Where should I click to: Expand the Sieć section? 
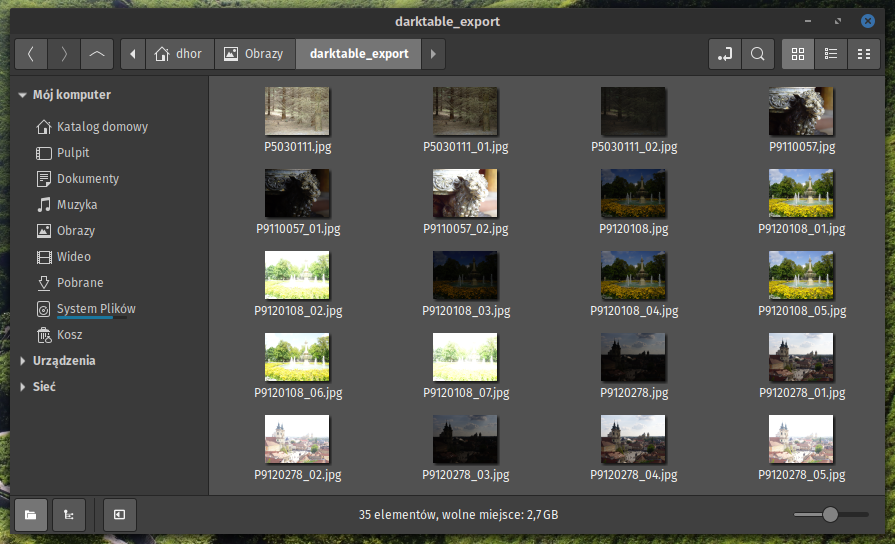(22, 387)
